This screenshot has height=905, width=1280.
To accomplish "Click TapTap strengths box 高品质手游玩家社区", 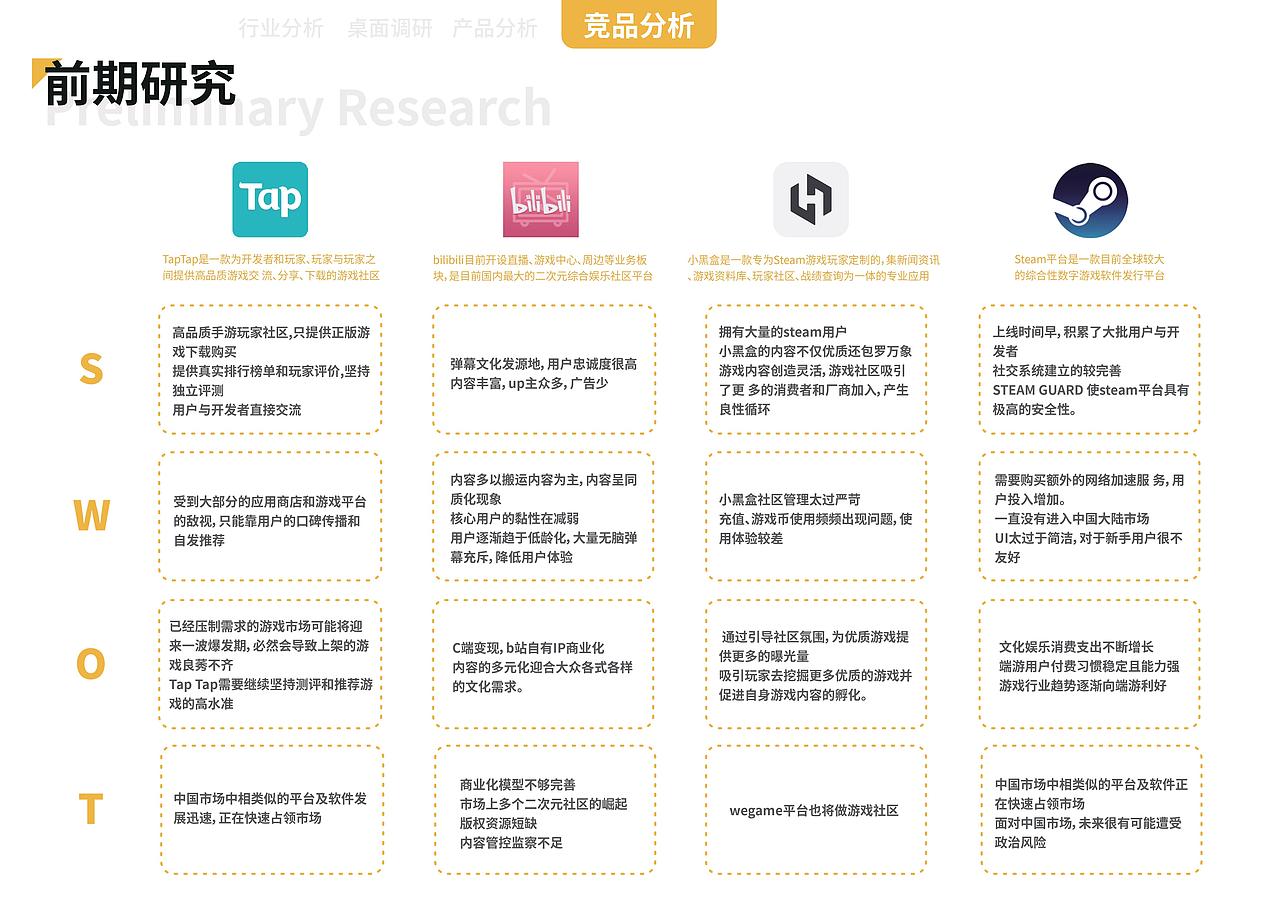I will click(270, 370).
